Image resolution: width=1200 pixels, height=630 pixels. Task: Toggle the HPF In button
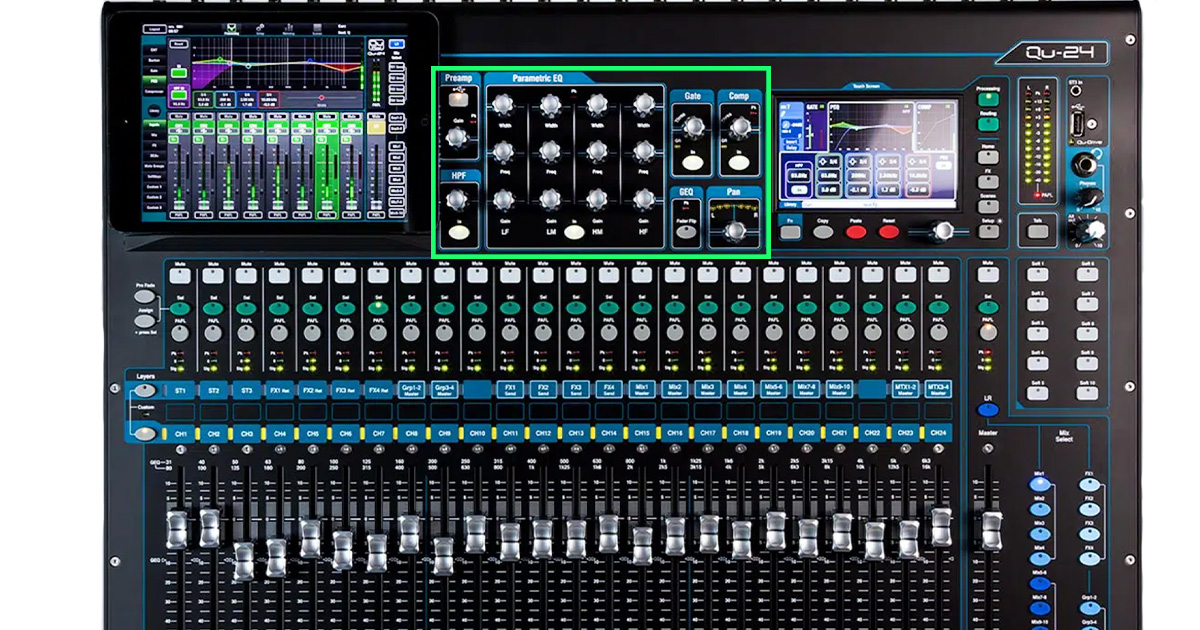[460, 234]
